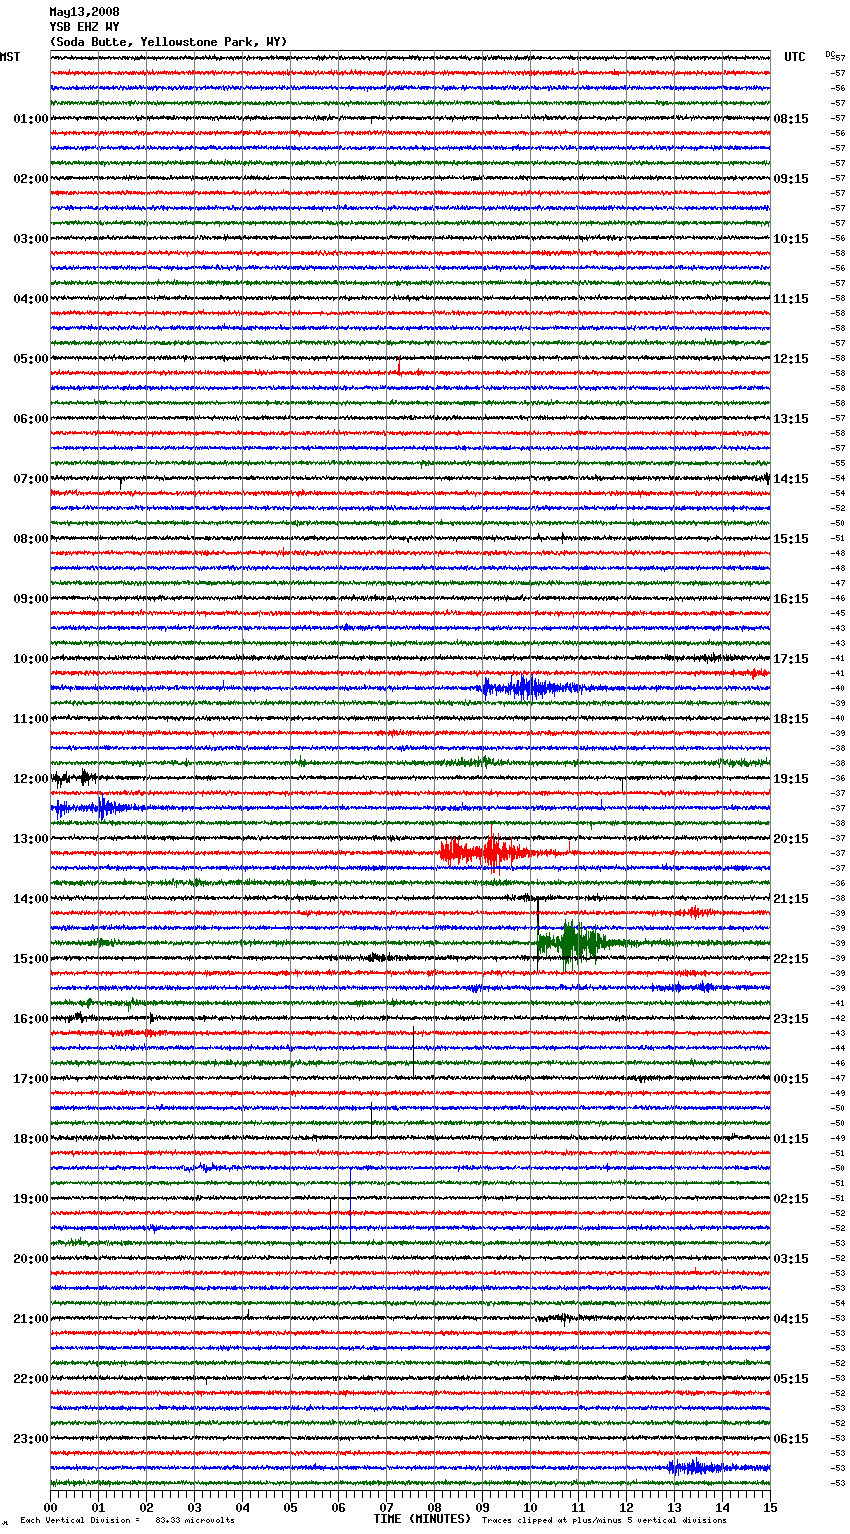Click the 03 minute tick label

coord(195,1508)
